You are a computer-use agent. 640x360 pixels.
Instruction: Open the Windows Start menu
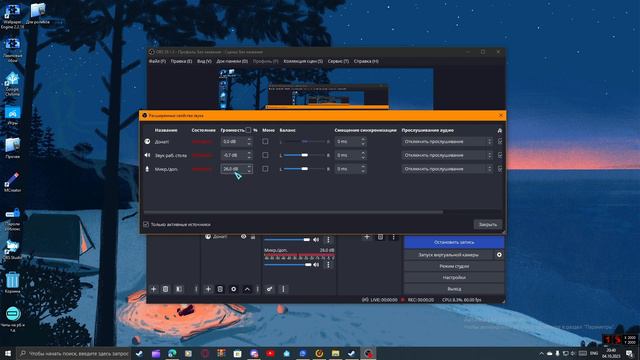(x=8, y=353)
